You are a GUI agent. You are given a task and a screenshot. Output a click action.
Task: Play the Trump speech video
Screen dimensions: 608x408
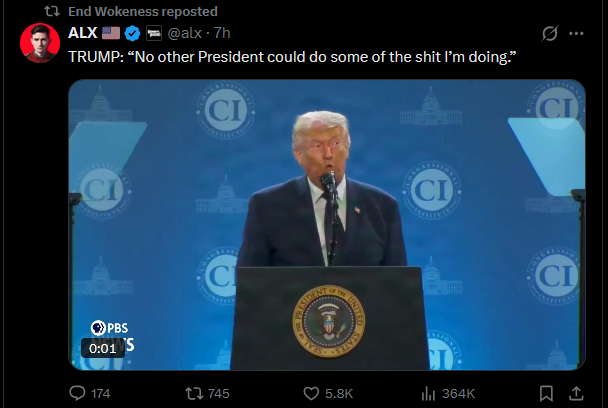pyautogui.click(x=326, y=225)
